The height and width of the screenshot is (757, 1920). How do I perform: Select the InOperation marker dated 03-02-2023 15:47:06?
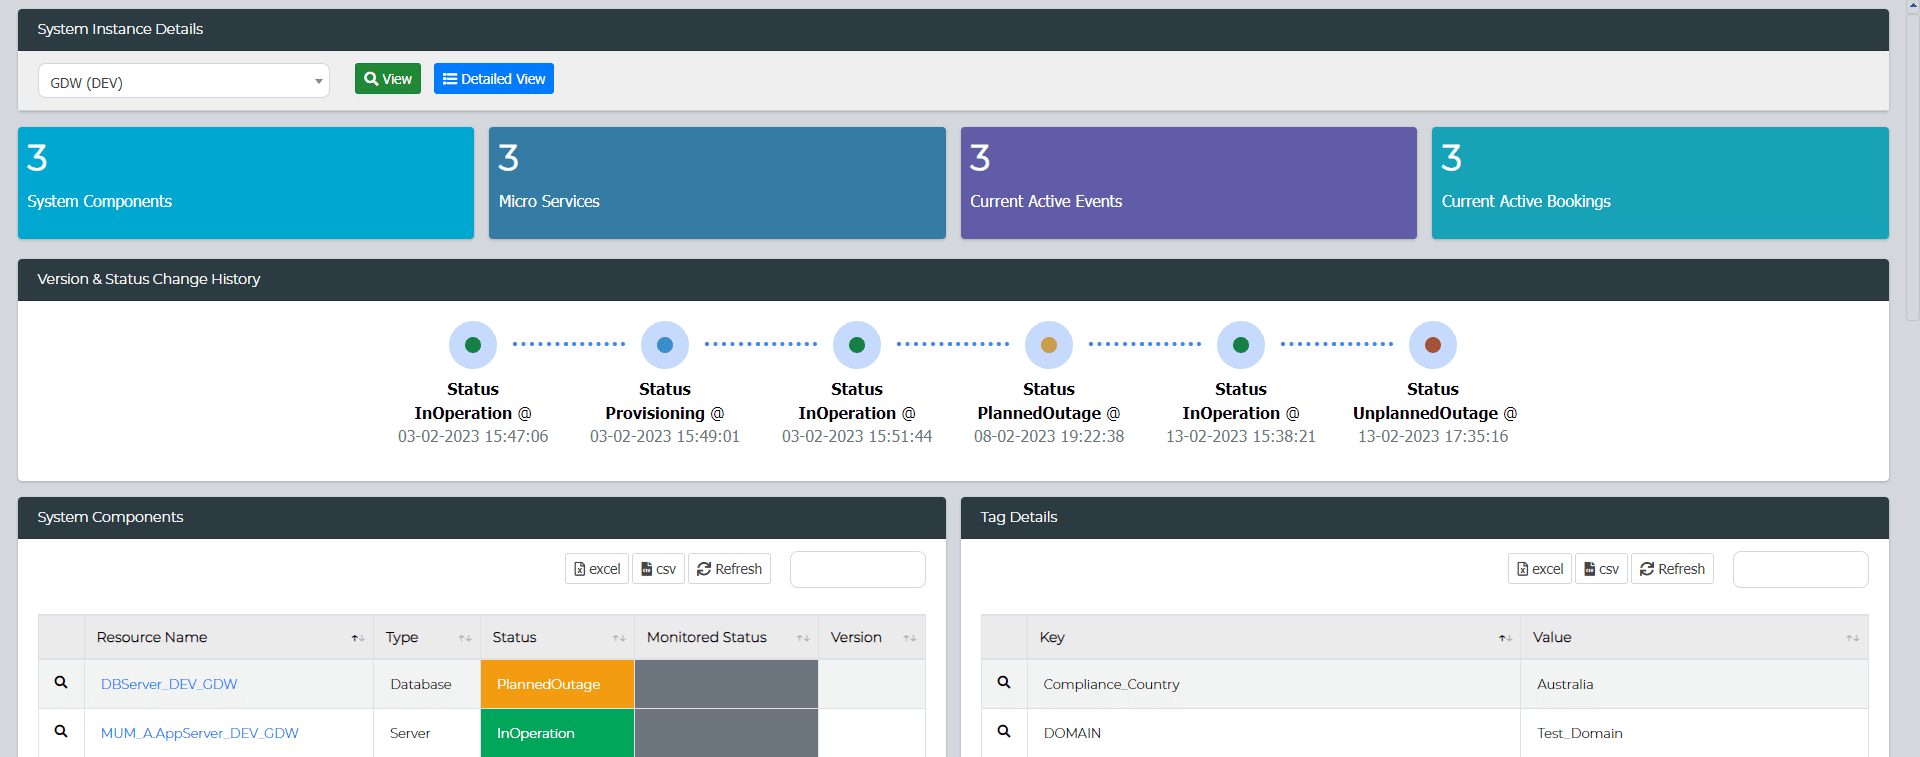pyautogui.click(x=473, y=345)
